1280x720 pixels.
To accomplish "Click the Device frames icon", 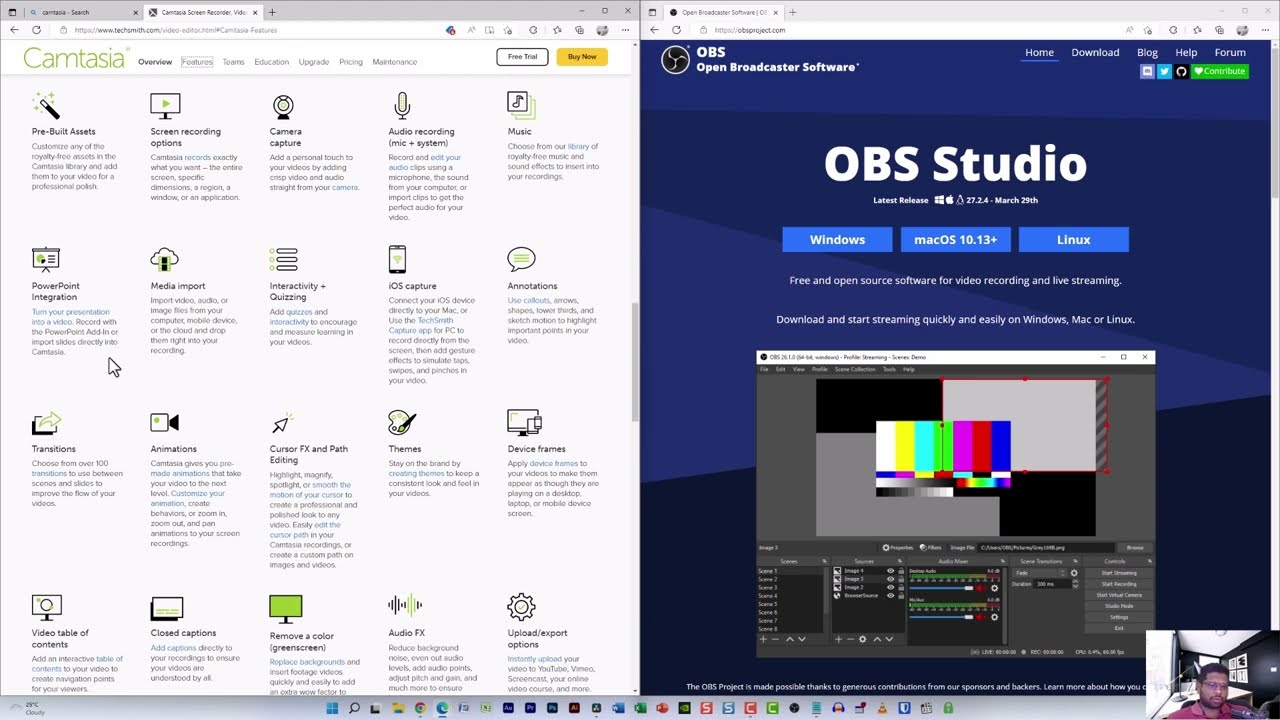I will click(524, 423).
